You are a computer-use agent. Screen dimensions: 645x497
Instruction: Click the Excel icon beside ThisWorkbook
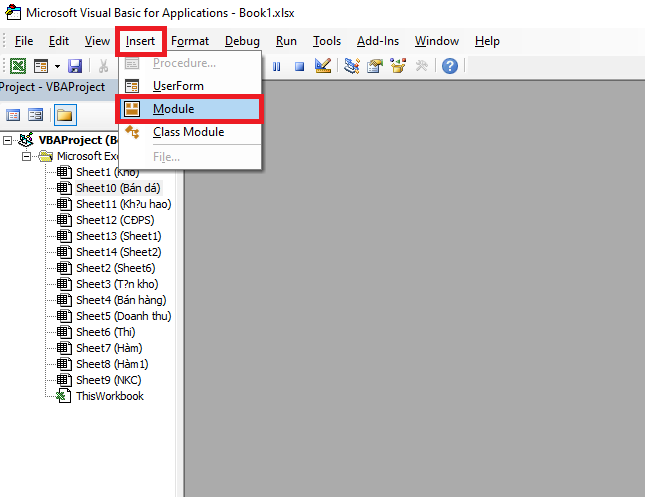tap(63, 396)
